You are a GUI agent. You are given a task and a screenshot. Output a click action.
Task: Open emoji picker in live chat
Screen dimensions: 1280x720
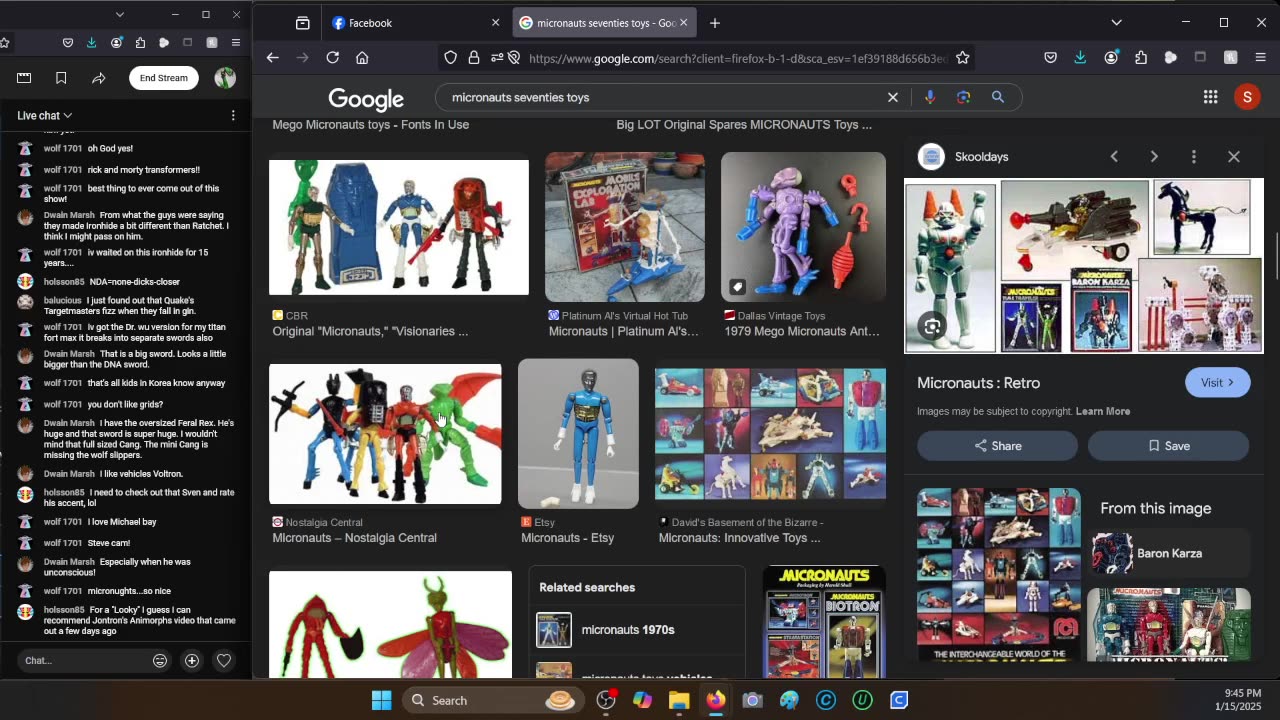pos(160,660)
